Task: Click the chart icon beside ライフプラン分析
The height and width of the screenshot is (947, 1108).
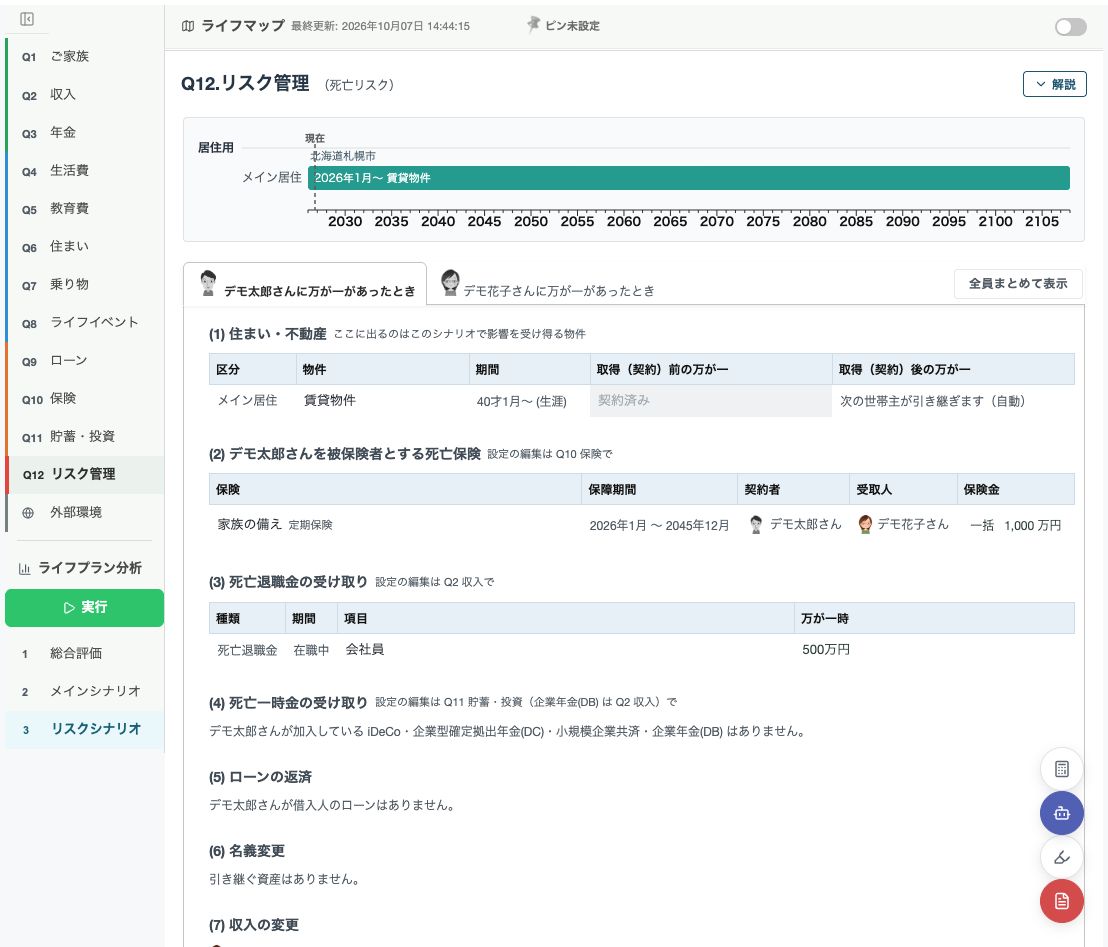Action: coord(25,568)
